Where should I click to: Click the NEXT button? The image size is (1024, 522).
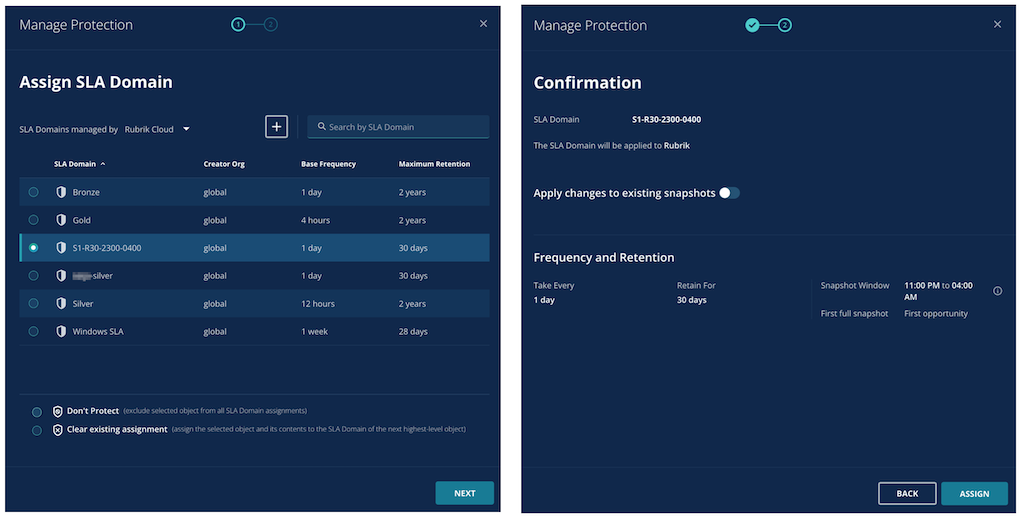pos(464,493)
